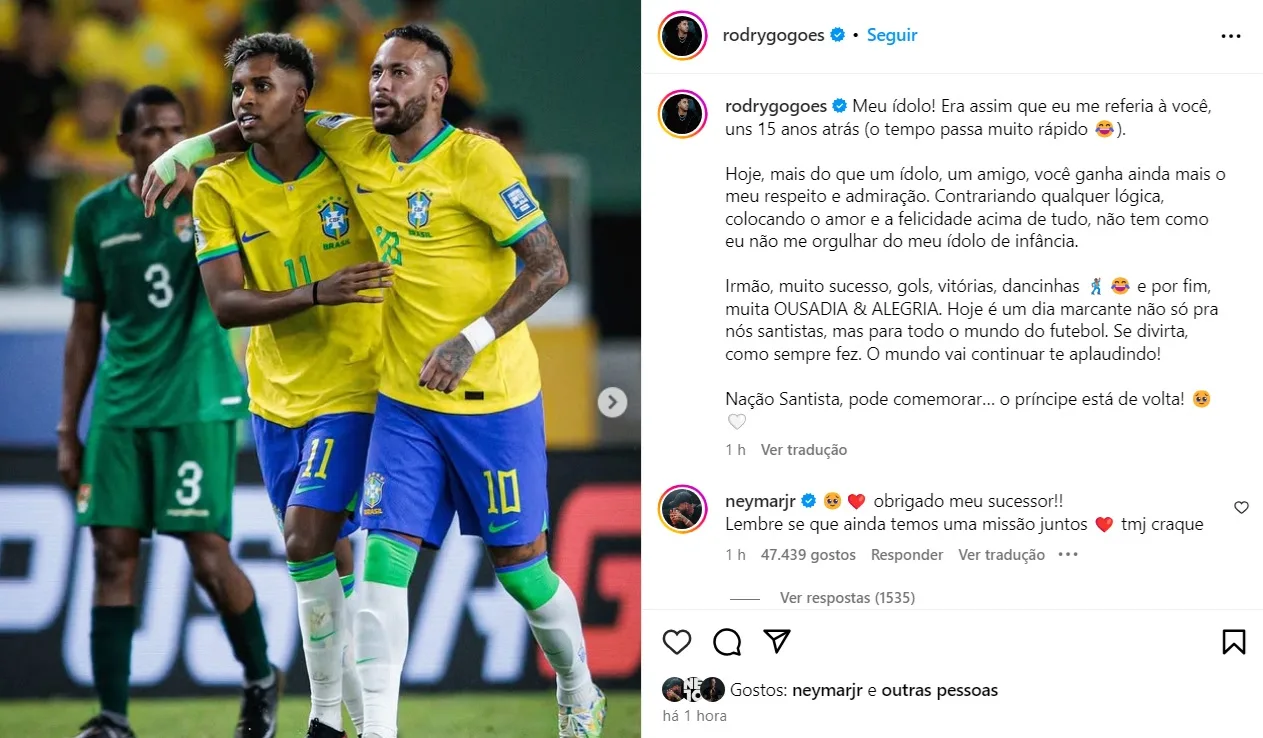Translate neymarjr comment Ver tradução
This screenshot has height=738, width=1263.
pyautogui.click(x=1001, y=554)
